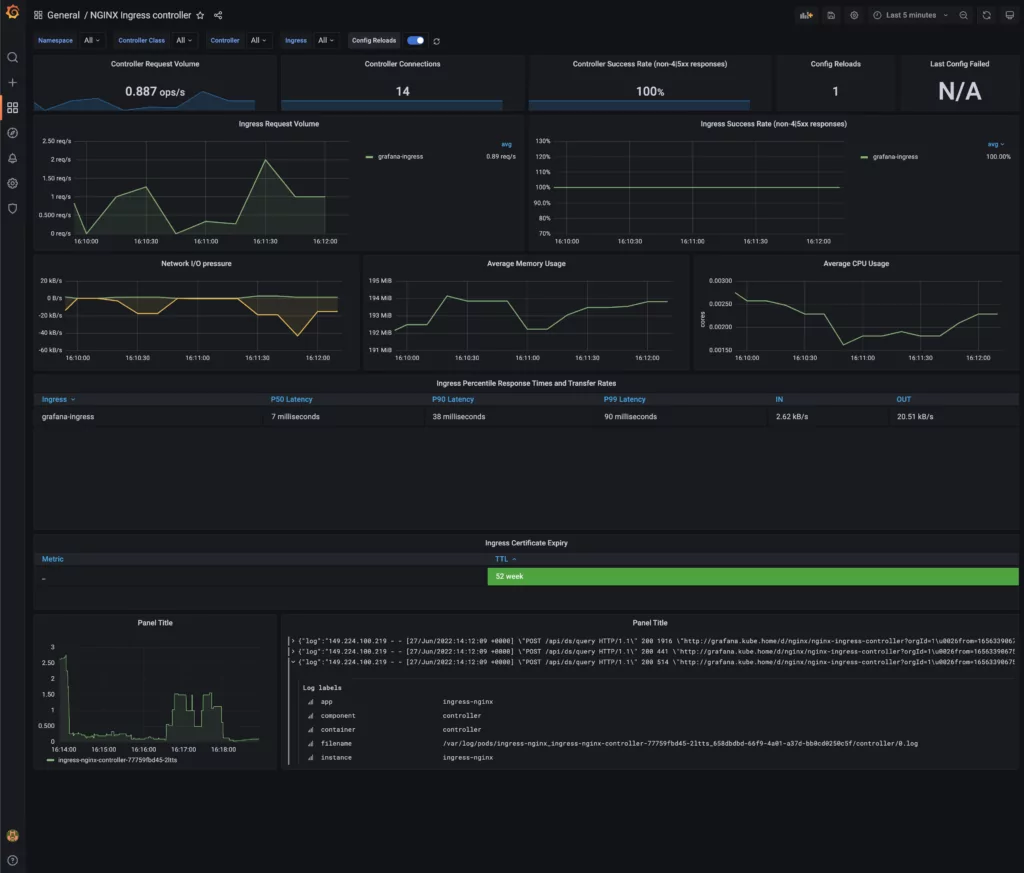Viewport: 1024px width, 873px height.
Task: Open dashboard settings gear in top bar
Action: [854, 15]
